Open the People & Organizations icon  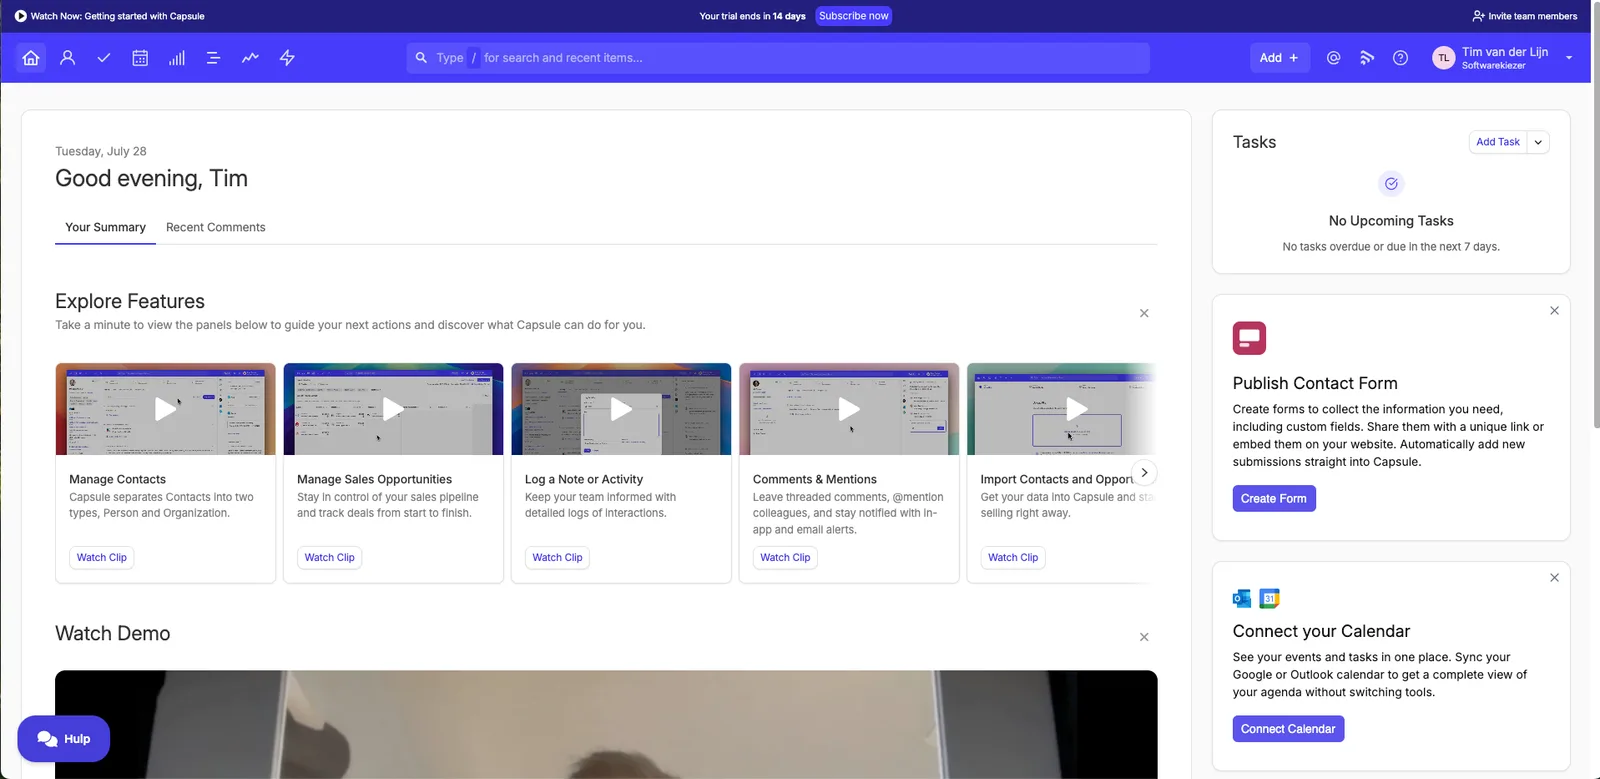click(x=68, y=58)
